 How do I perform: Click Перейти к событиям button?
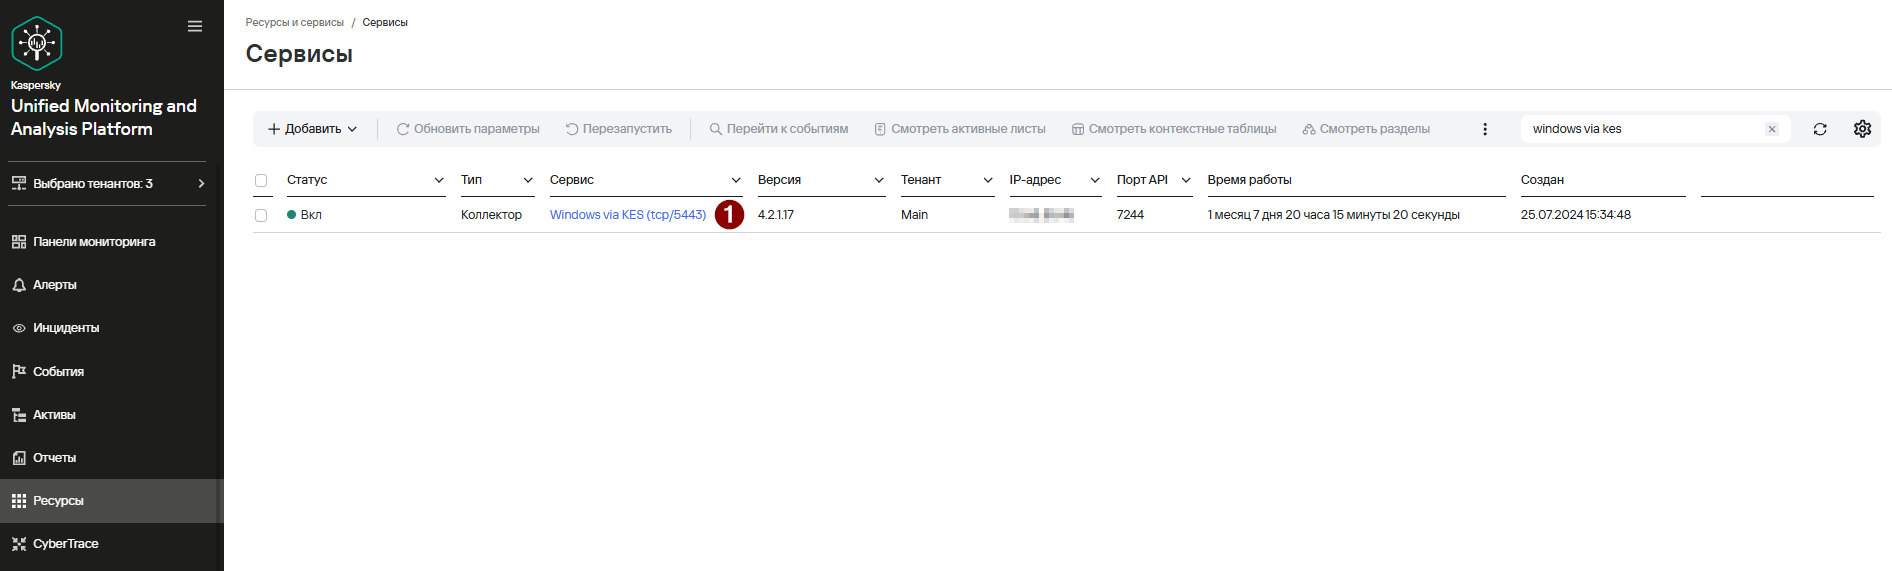(x=778, y=129)
